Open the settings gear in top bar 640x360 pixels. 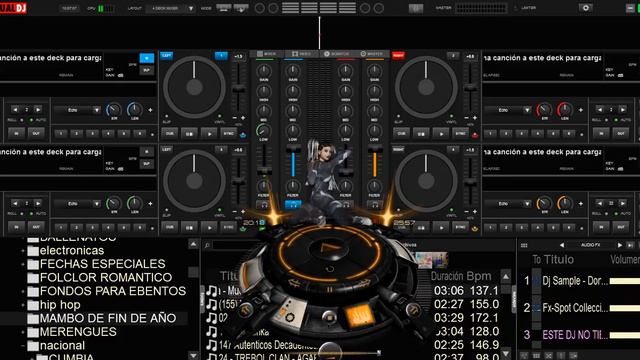tap(586, 8)
